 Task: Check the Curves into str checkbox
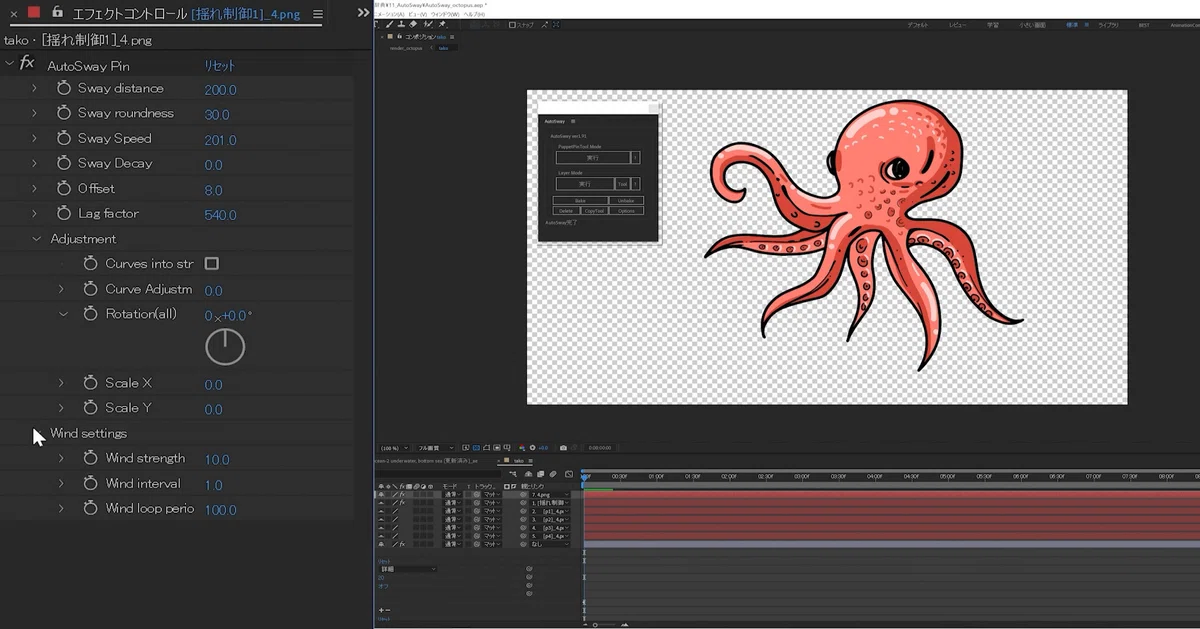(x=211, y=264)
